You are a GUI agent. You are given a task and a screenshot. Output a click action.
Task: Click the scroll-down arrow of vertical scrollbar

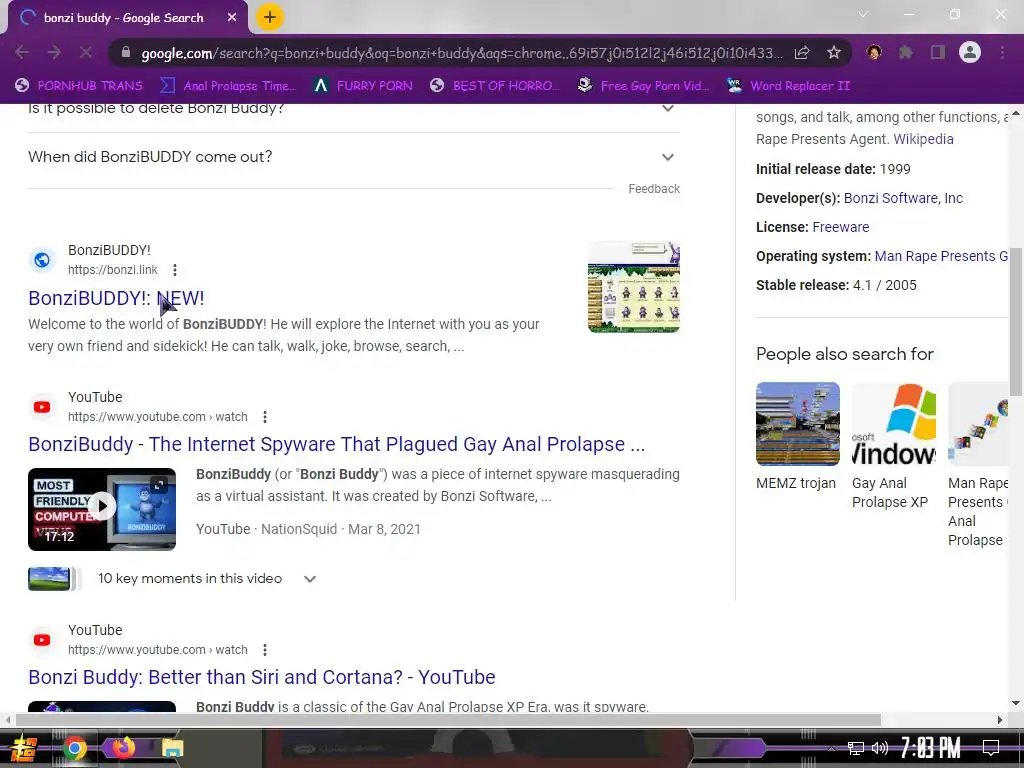click(x=1016, y=703)
